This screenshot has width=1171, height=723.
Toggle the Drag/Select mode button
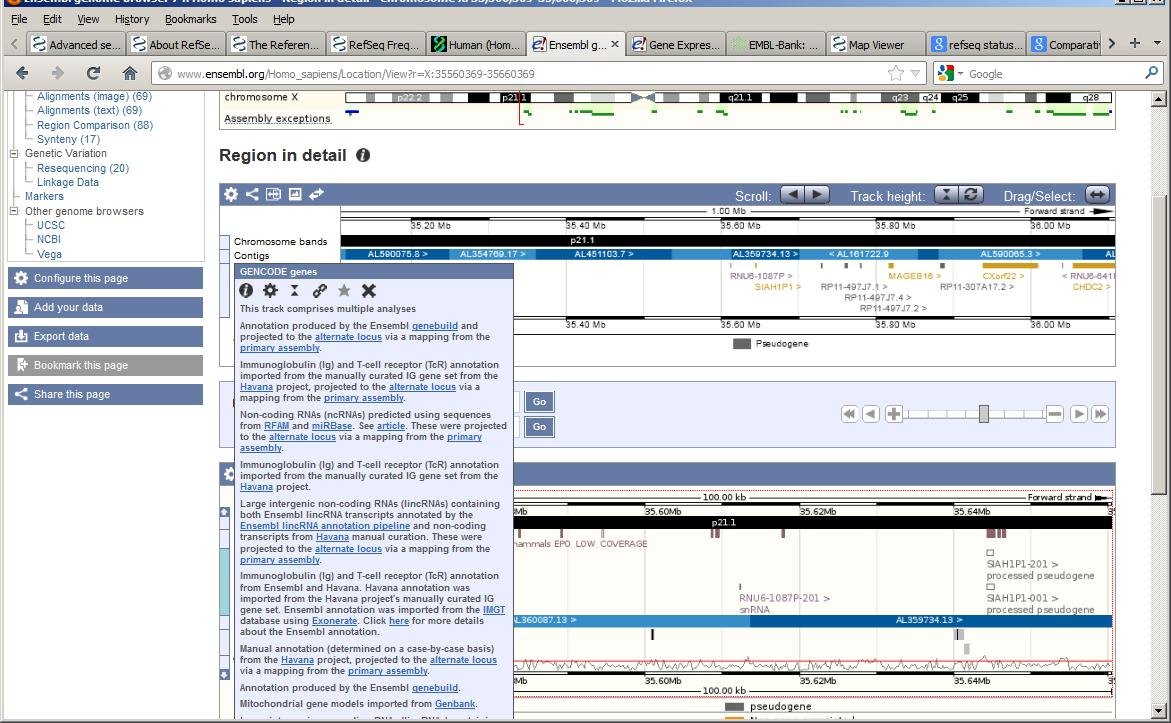click(1097, 195)
